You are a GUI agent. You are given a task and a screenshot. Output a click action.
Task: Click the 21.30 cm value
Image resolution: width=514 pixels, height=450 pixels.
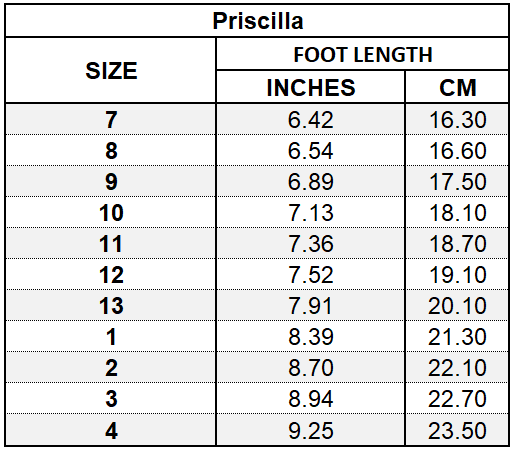coord(457,336)
